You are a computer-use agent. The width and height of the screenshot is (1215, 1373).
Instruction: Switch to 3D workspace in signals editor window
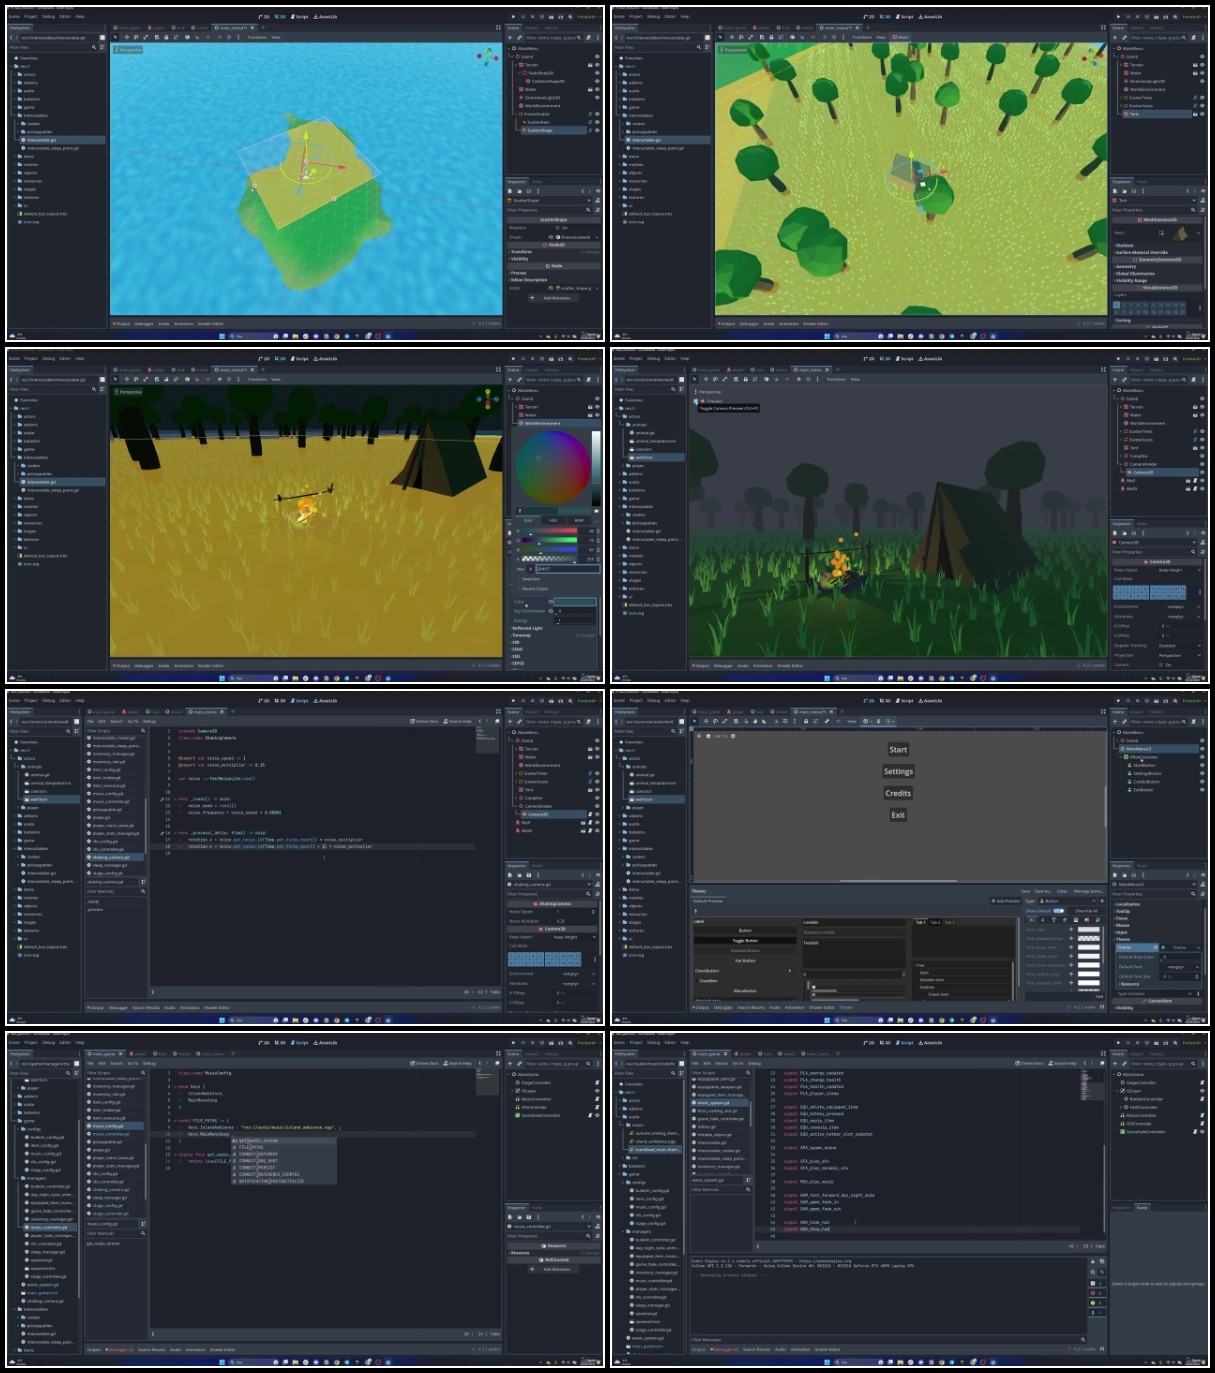(885, 1042)
